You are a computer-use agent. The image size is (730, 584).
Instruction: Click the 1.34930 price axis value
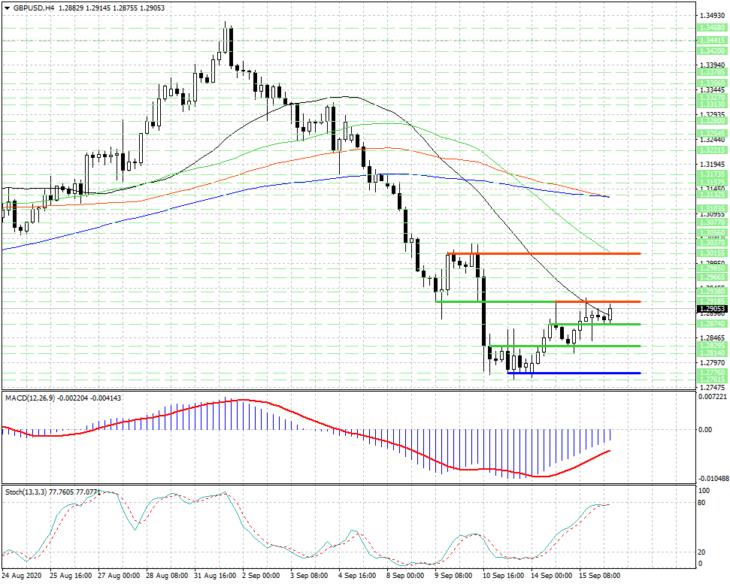coord(712,16)
